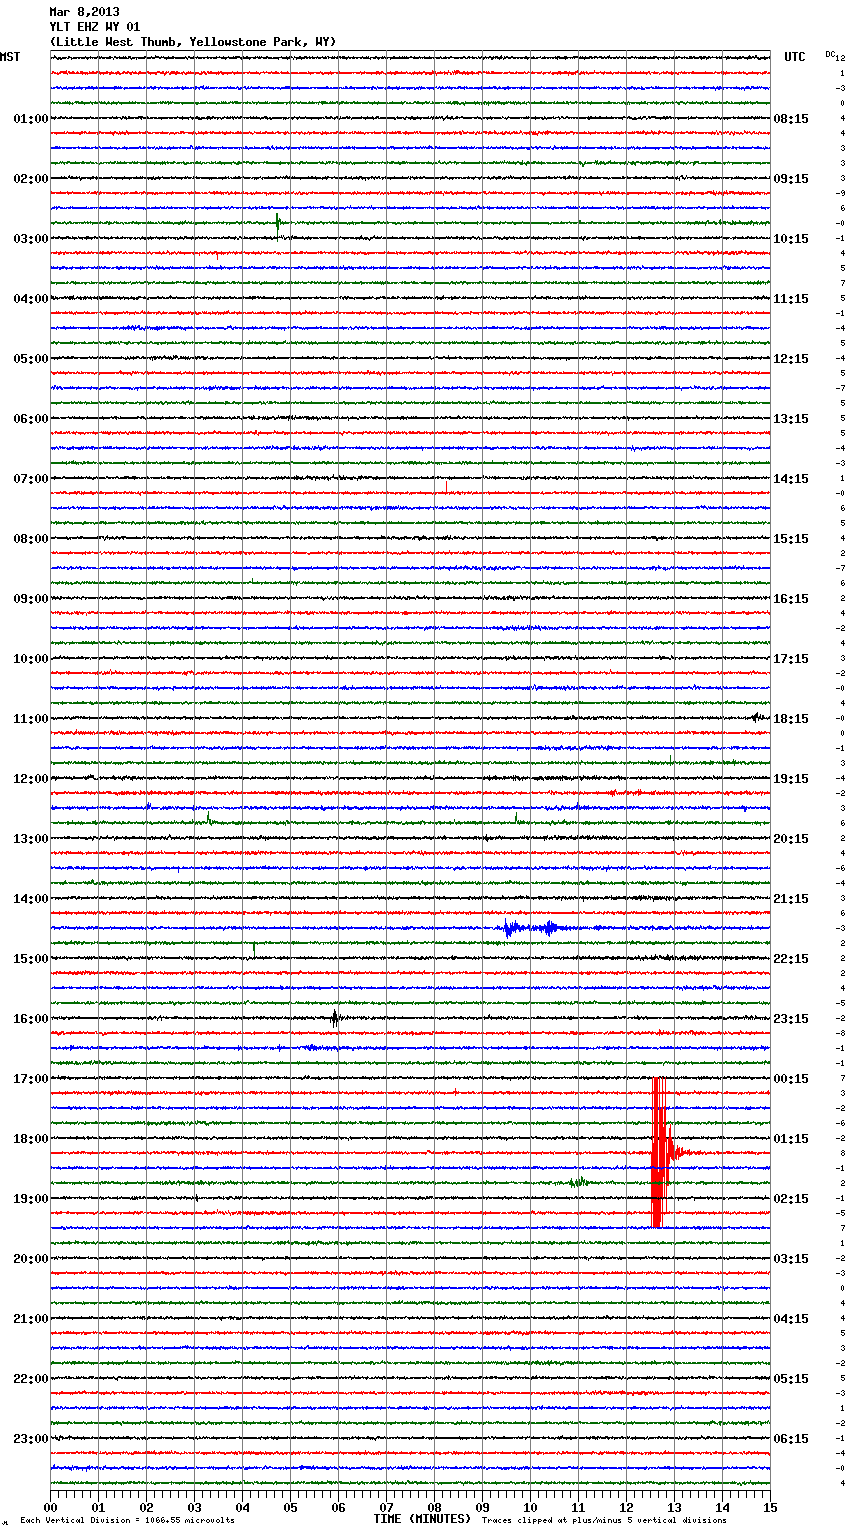
Task: Select the 07:00 MST time label
Action: click(x=31, y=479)
